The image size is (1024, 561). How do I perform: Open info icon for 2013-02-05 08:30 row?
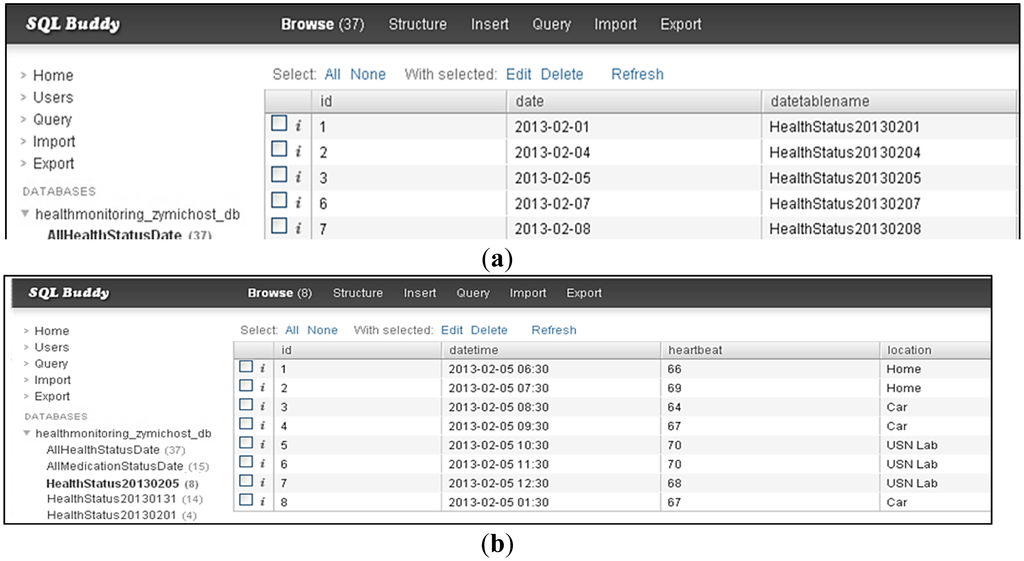point(263,406)
